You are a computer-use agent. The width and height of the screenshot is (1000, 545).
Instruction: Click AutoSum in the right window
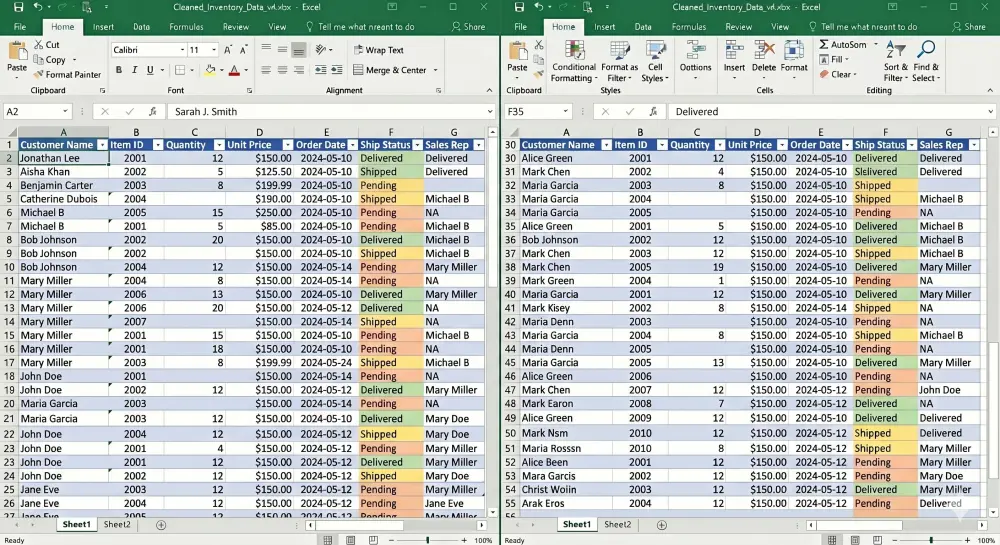coord(843,45)
